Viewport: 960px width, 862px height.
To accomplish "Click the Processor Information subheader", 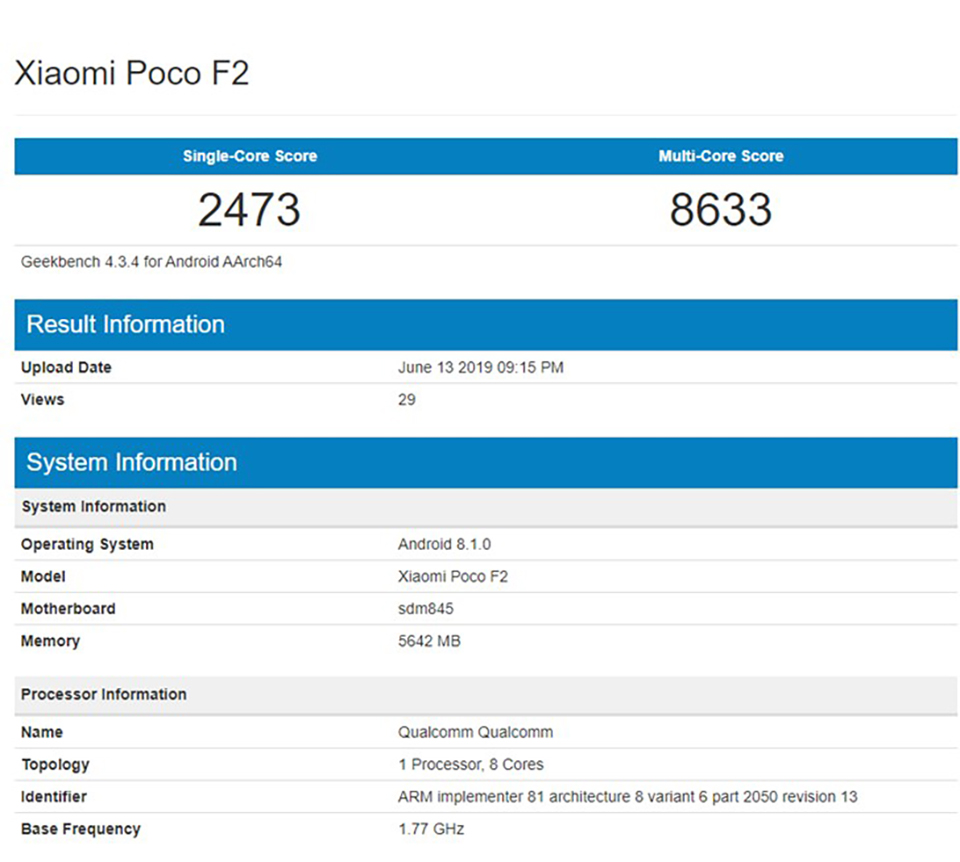I will (486, 695).
